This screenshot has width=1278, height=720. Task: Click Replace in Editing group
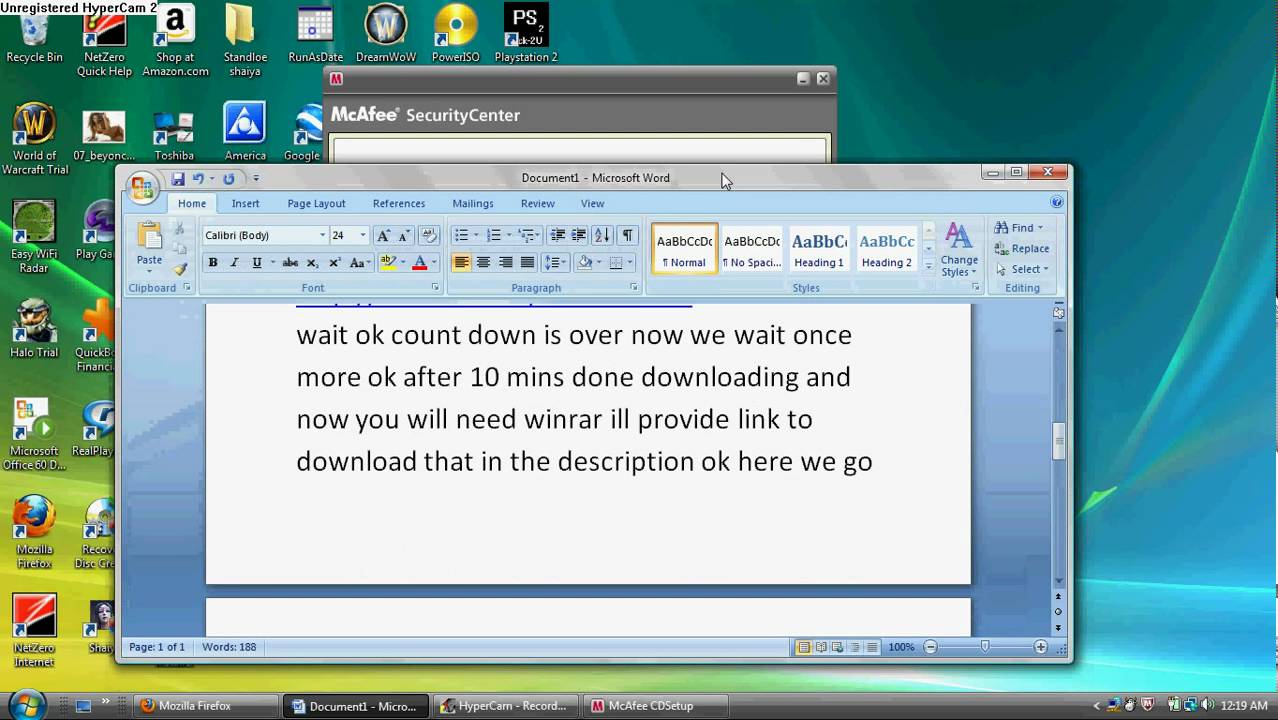1022,249
